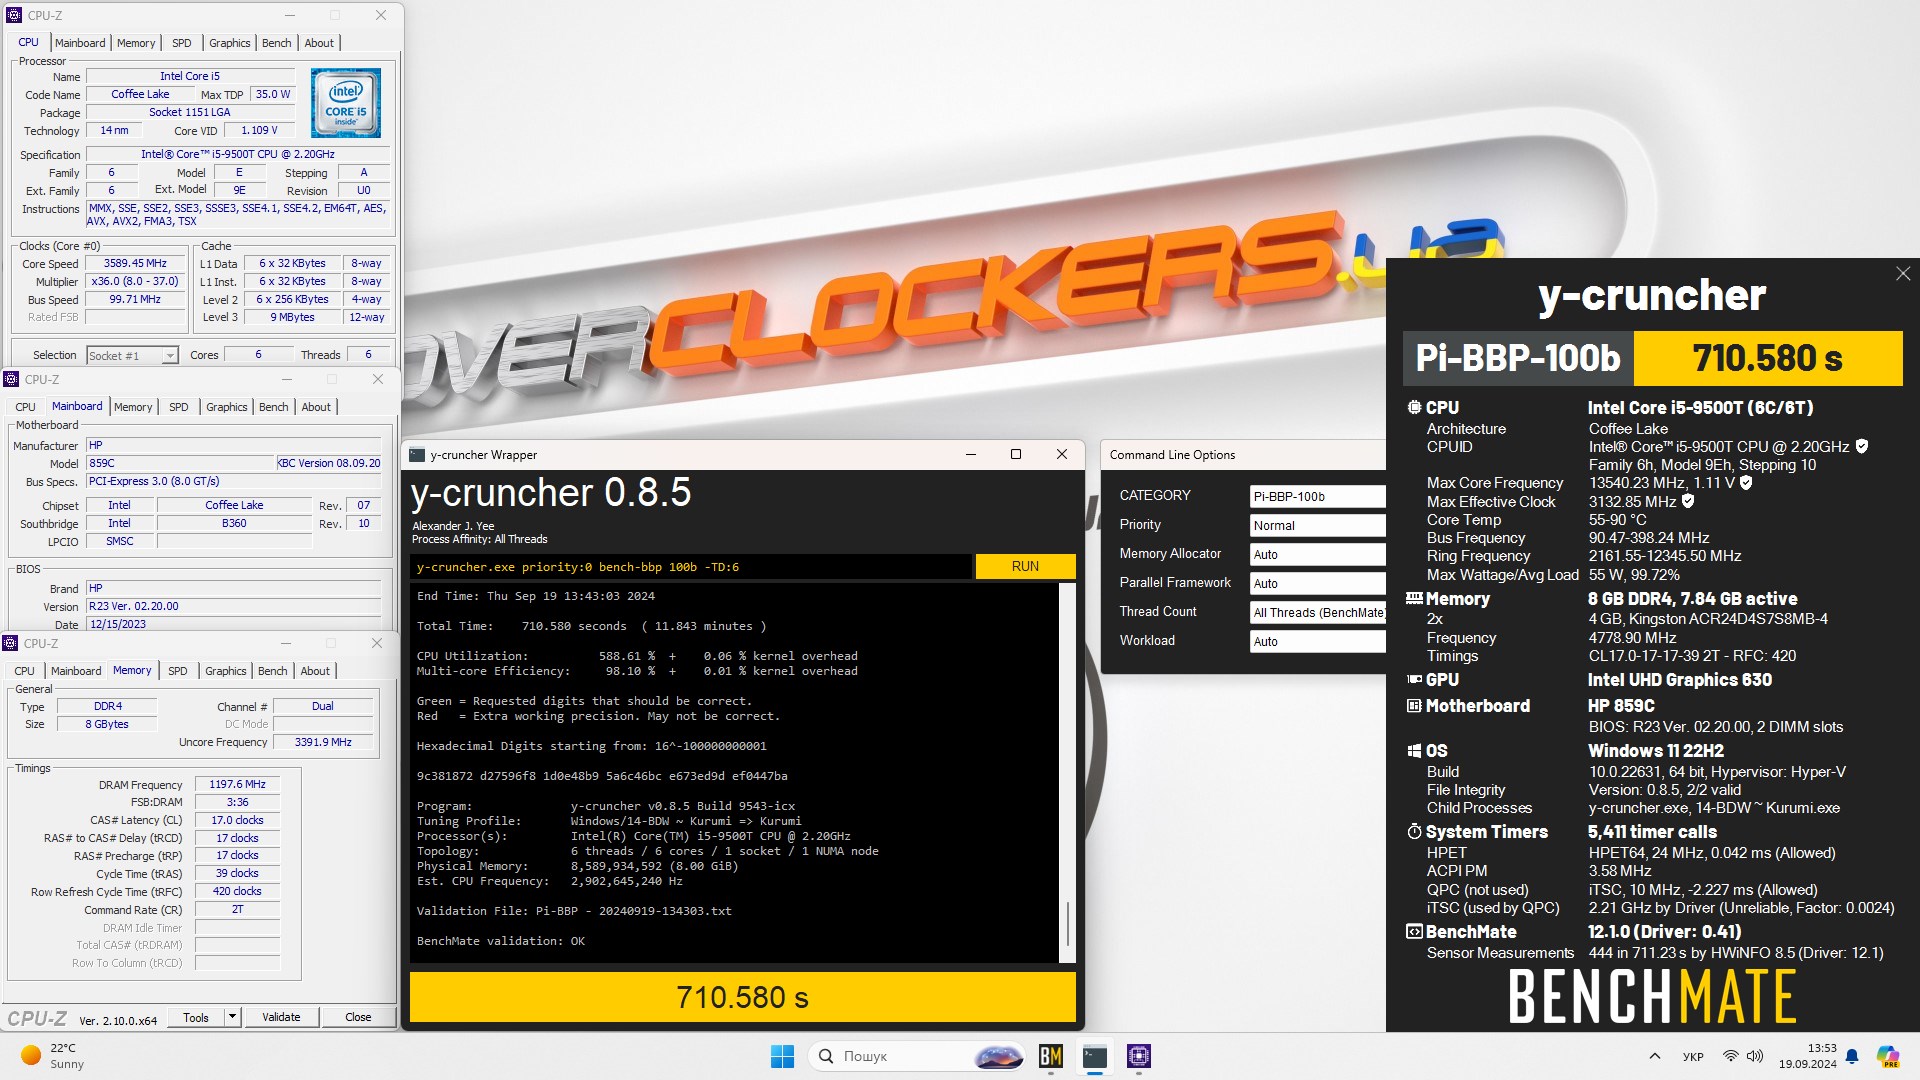Click the y-cruncher.exe command line field
1920x1080 pixels.
[x=691, y=567]
